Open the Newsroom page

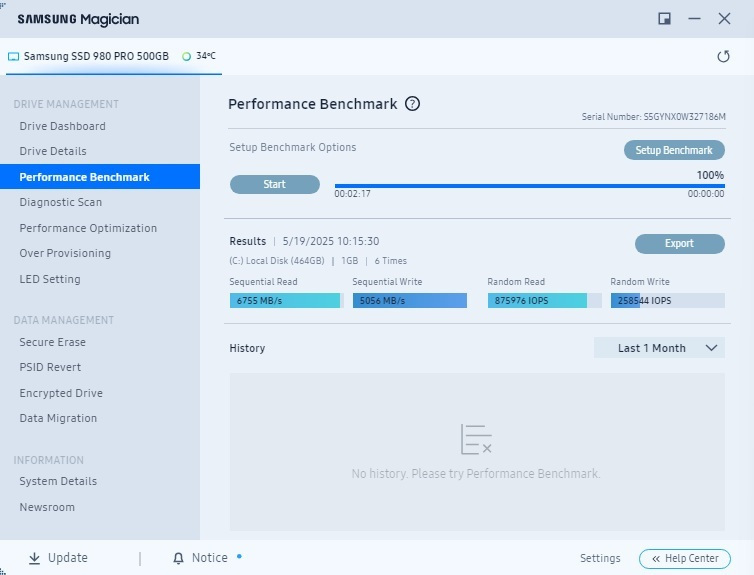47,507
